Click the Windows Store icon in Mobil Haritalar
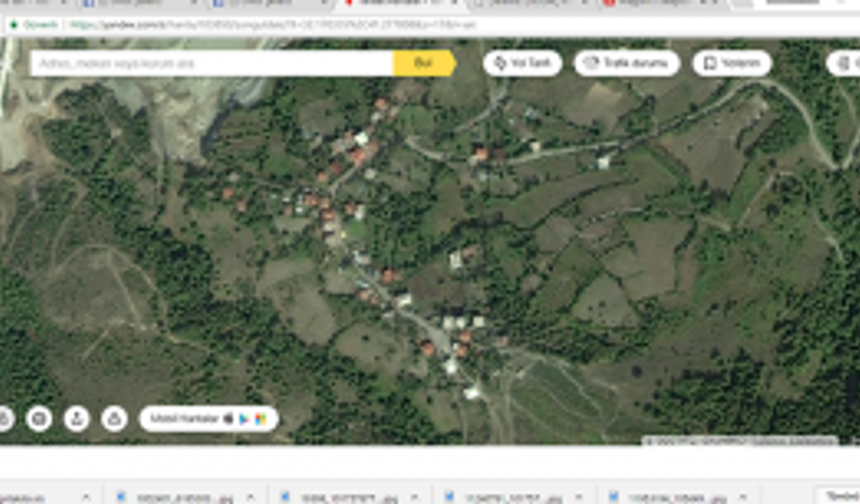Viewport: 860px width, 504px height. pyautogui.click(x=261, y=419)
